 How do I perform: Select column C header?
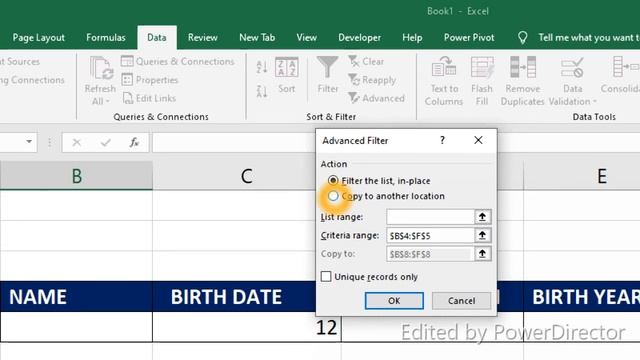pyautogui.click(x=246, y=176)
